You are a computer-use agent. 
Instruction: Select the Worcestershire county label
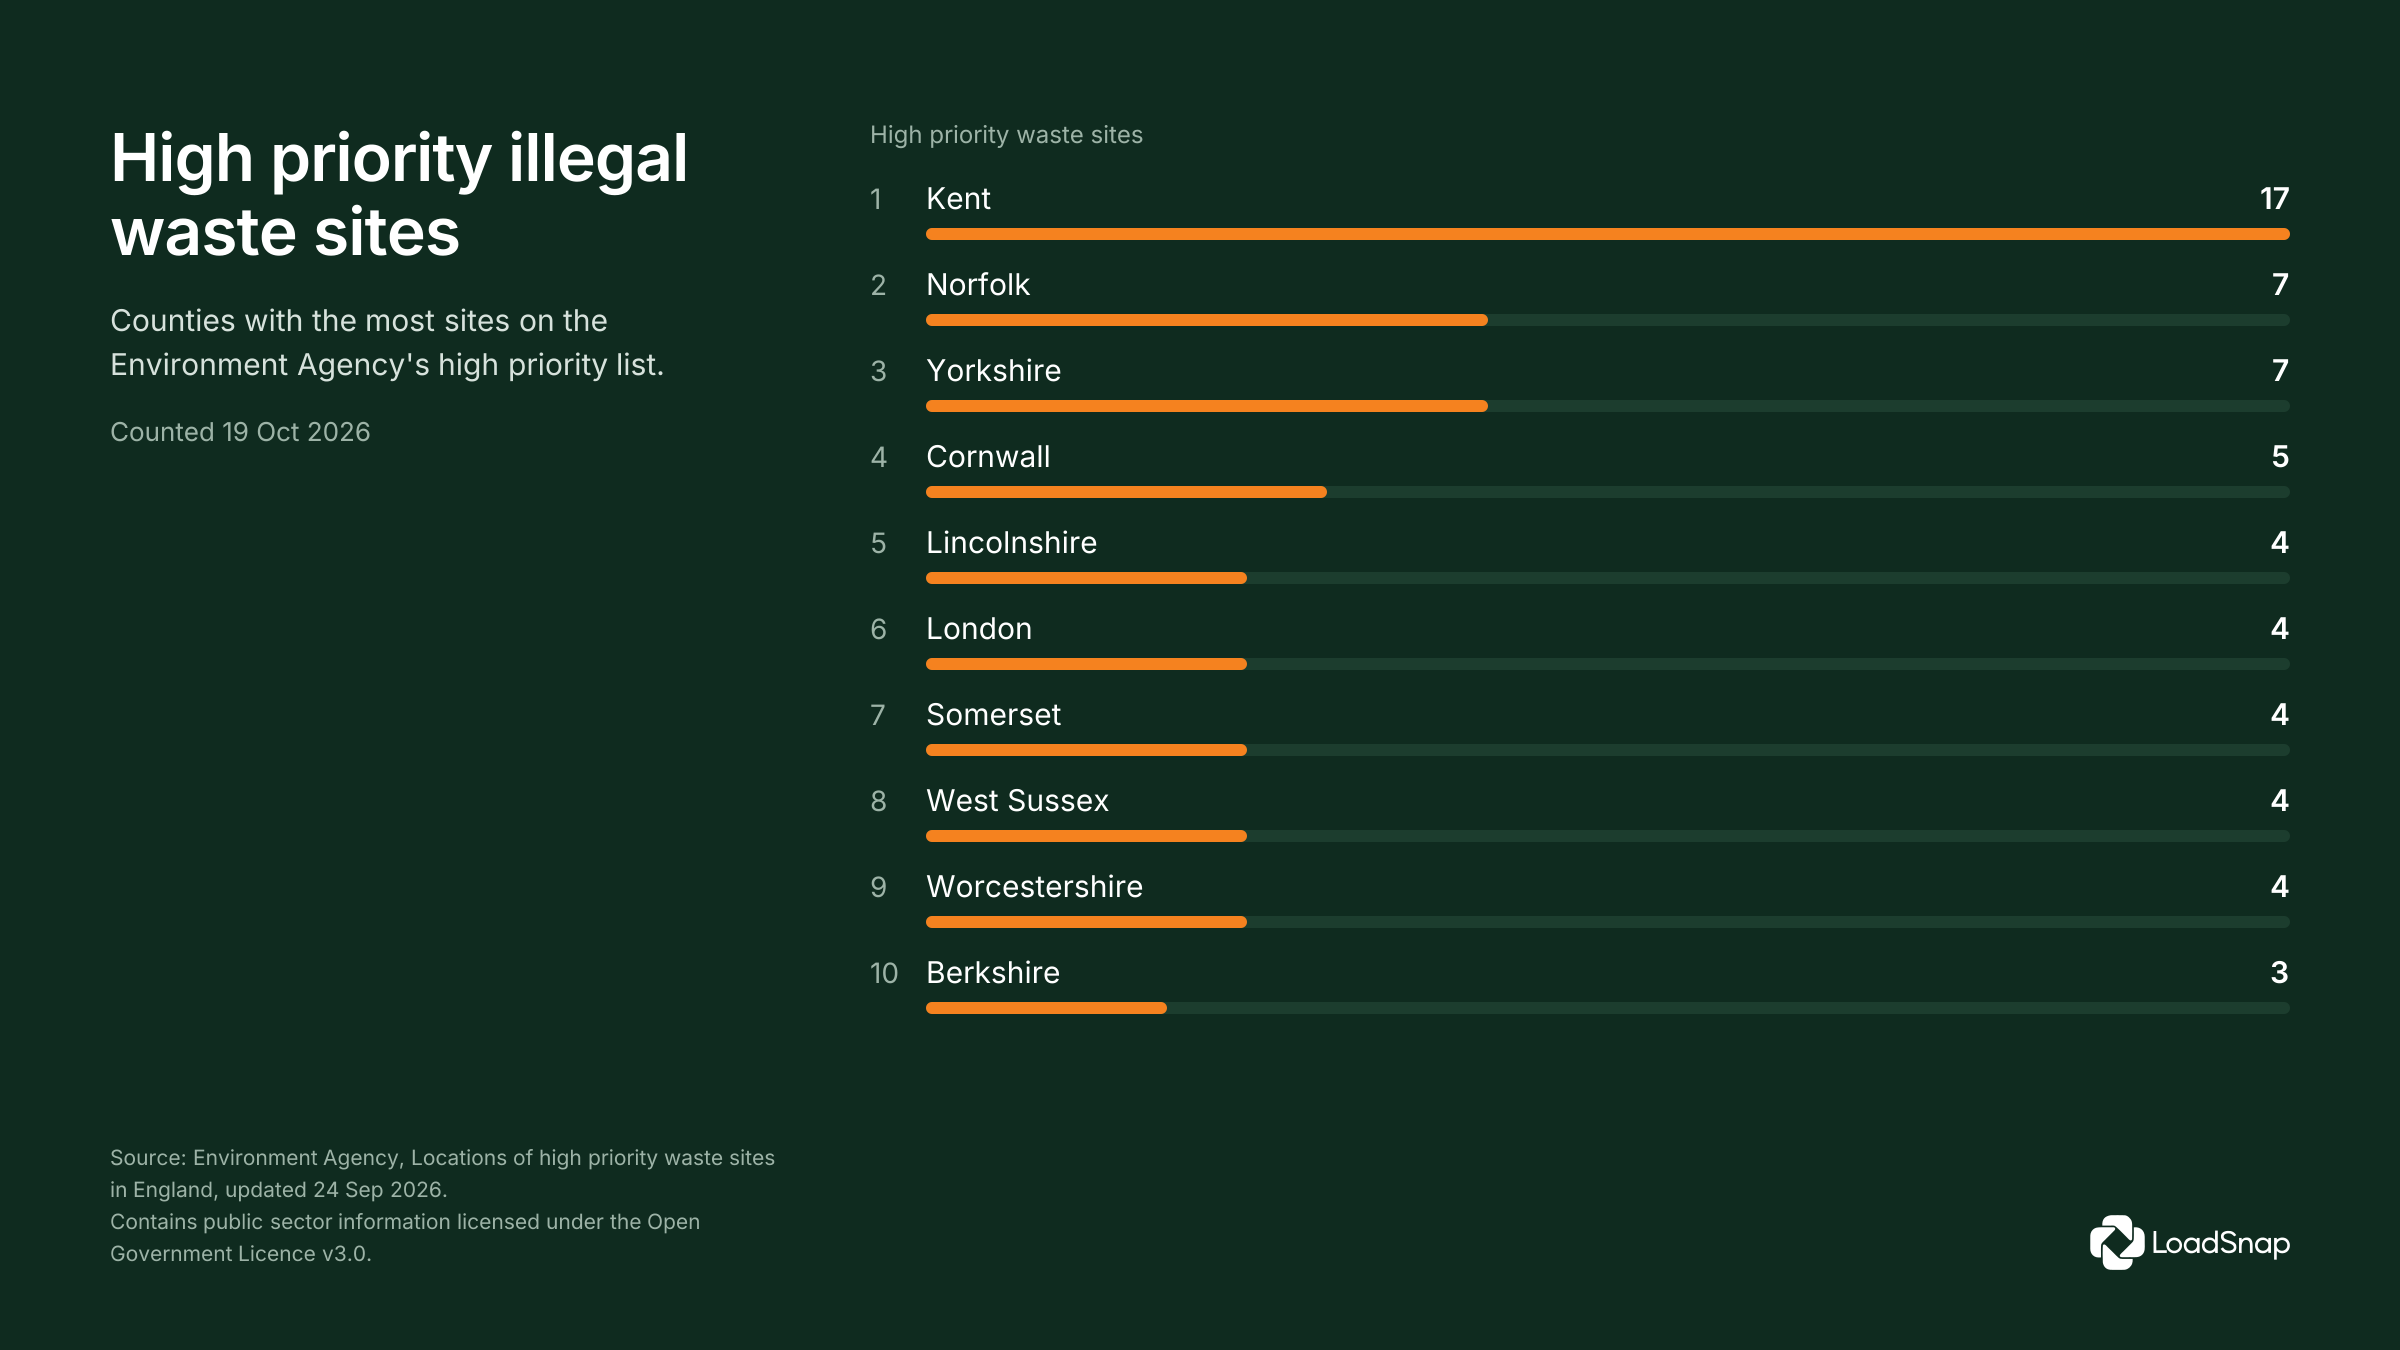point(1035,887)
